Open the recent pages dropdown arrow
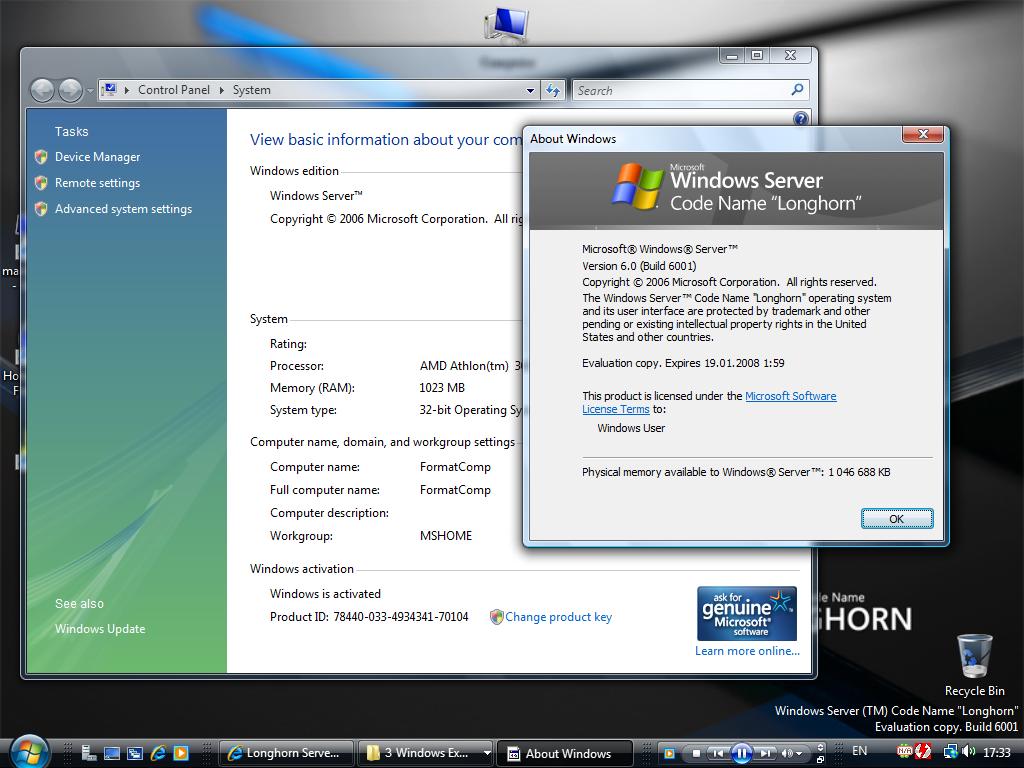Screen dimensions: 1024x768 (90, 91)
